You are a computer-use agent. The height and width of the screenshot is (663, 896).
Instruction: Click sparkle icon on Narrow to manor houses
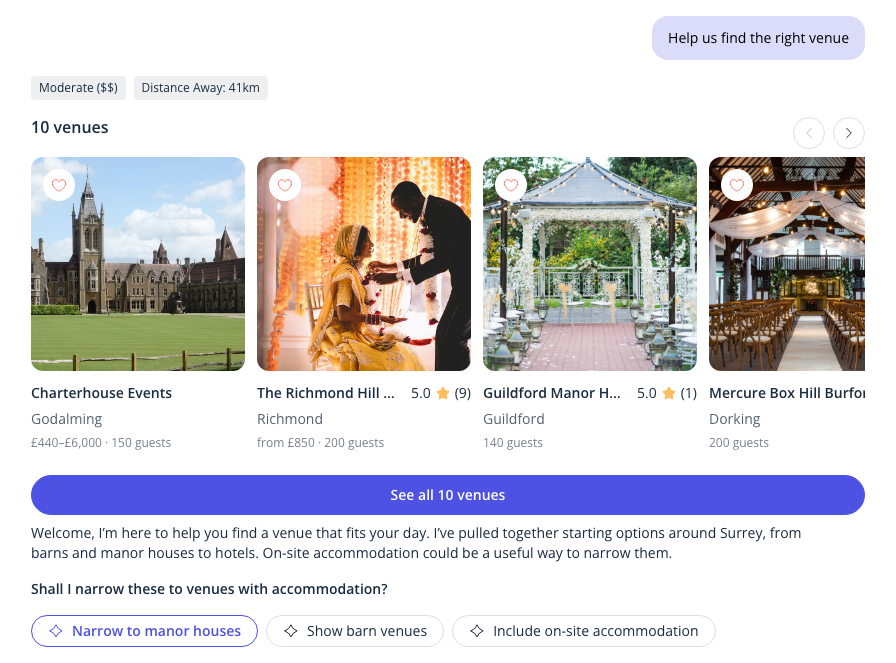(x=56, y=631)
